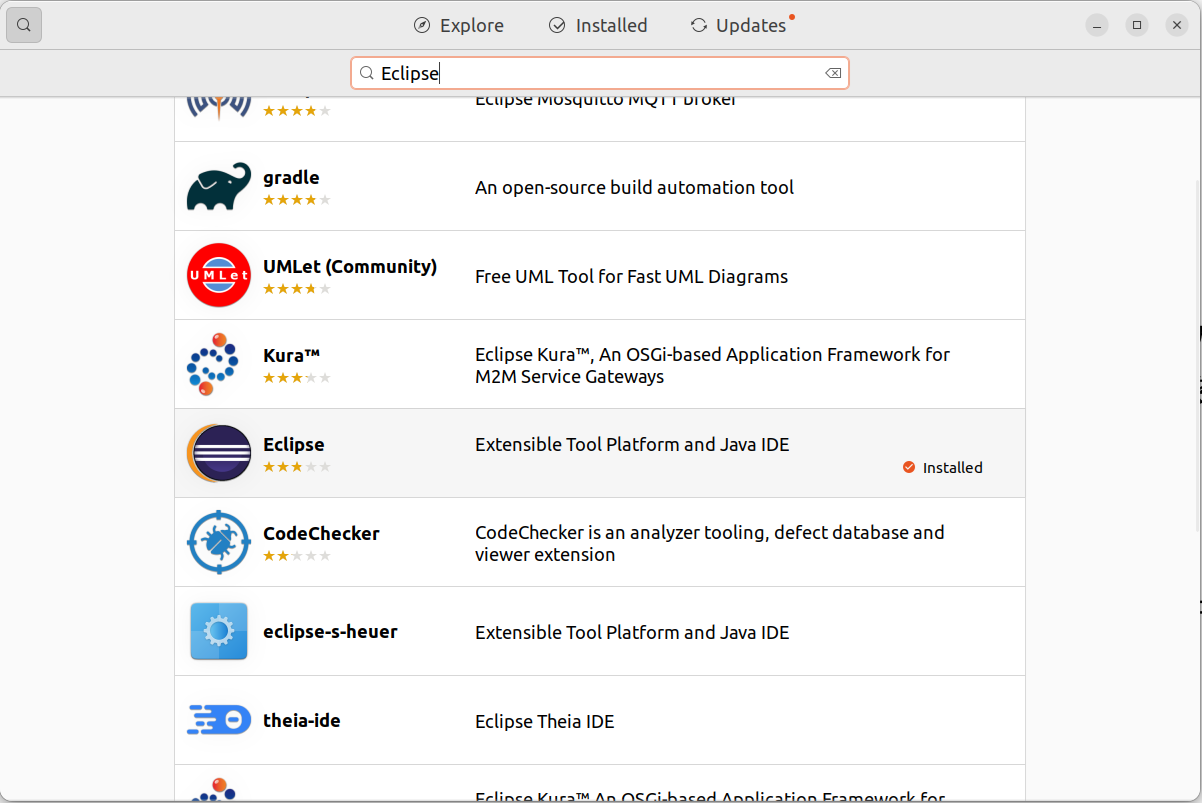Switch to the Installed tab
The height and width of the screenshot is (803, 1202).
click(598, 25)
